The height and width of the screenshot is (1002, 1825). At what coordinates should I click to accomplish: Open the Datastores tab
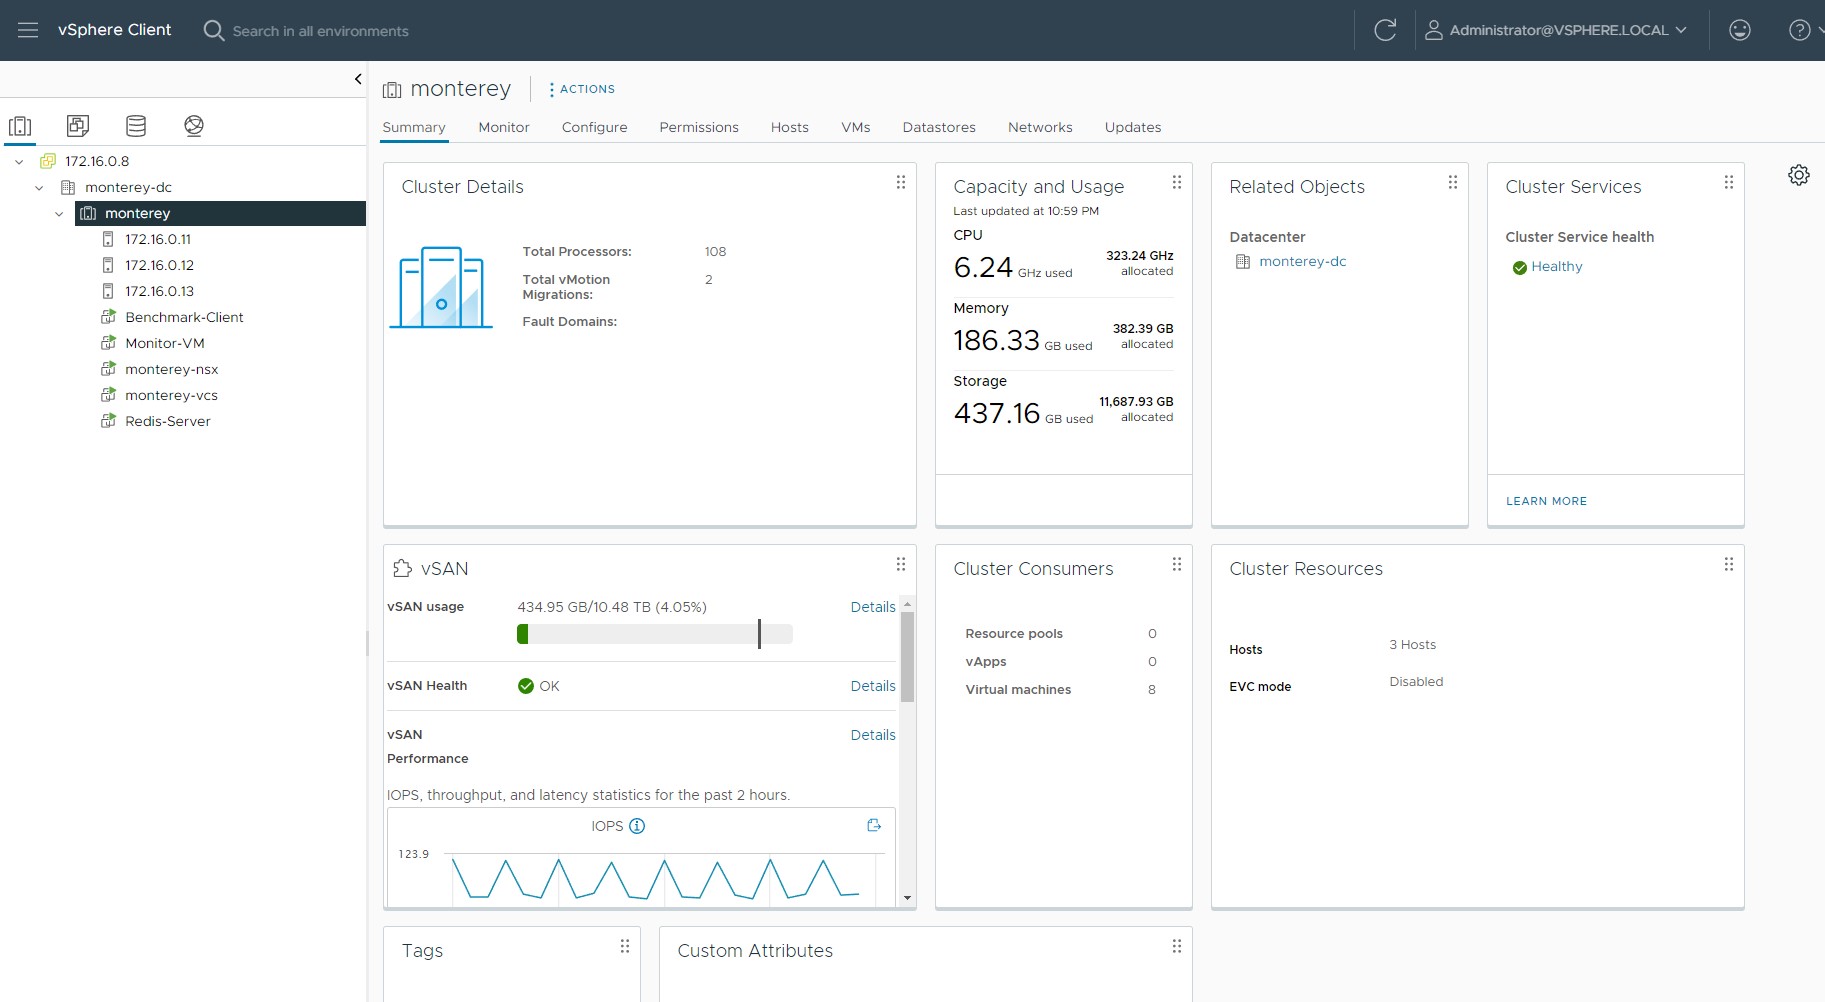(x=938, y=127)
